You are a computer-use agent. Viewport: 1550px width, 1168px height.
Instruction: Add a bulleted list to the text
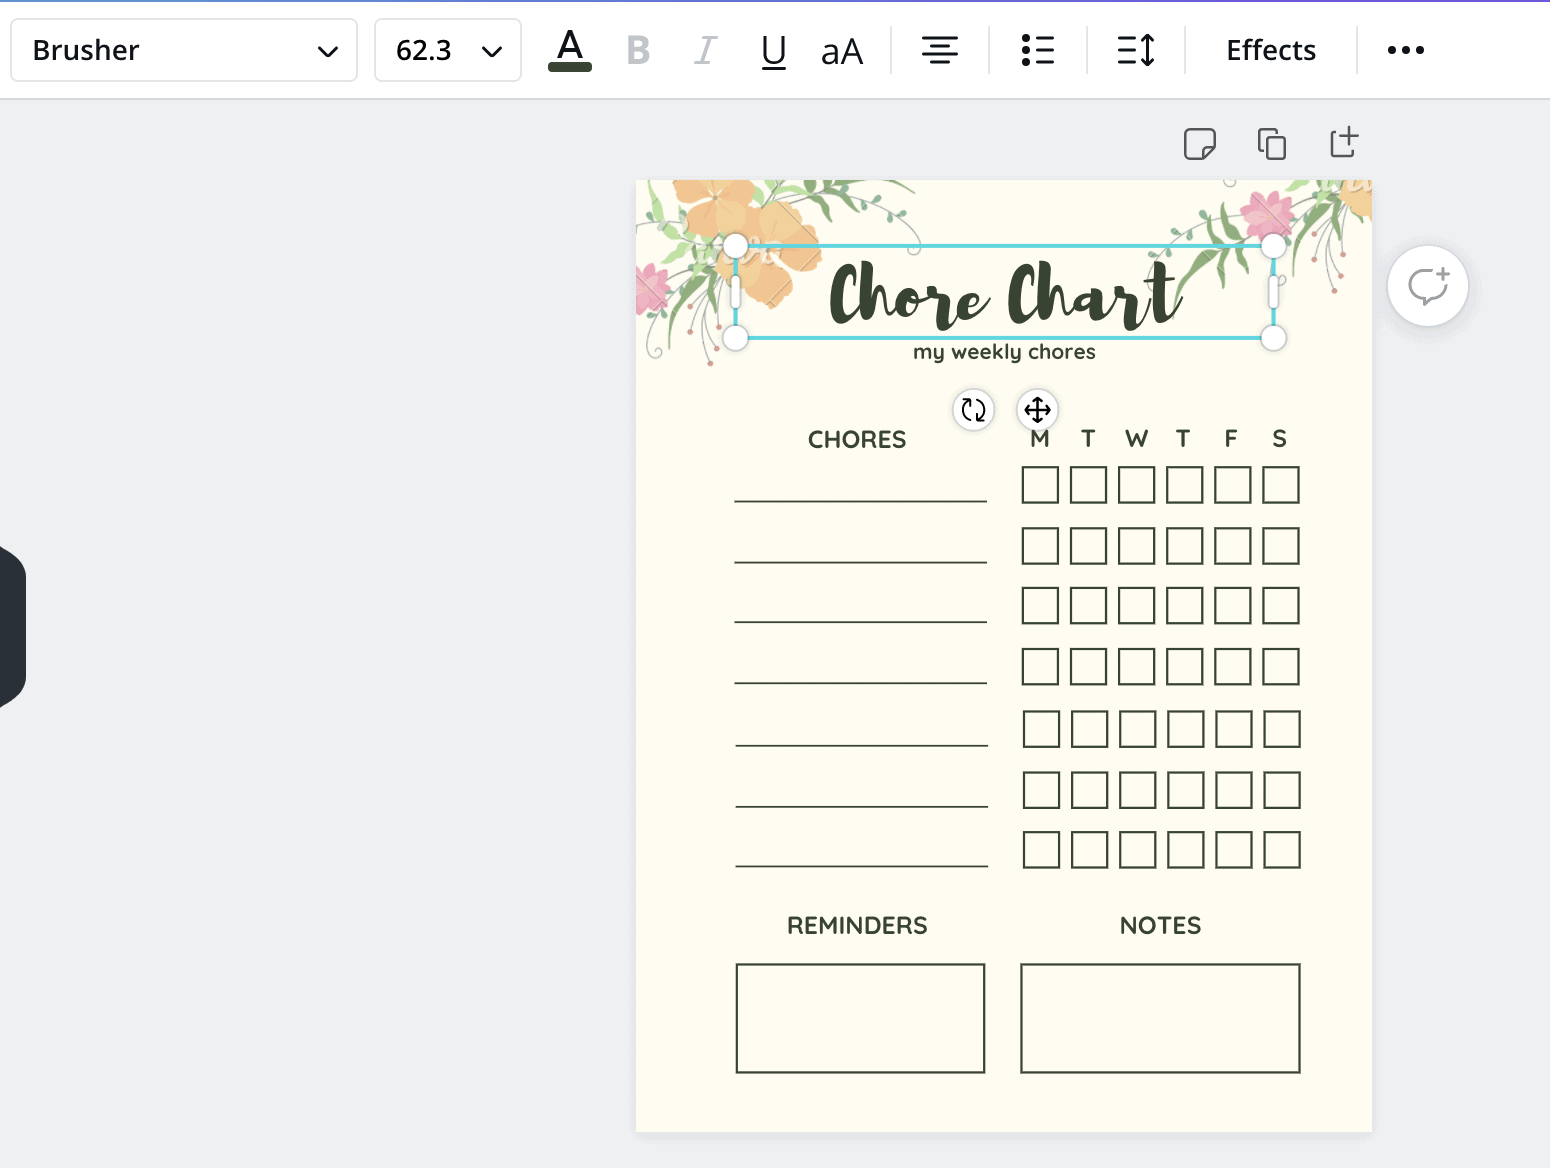(x=1037, y=50)
